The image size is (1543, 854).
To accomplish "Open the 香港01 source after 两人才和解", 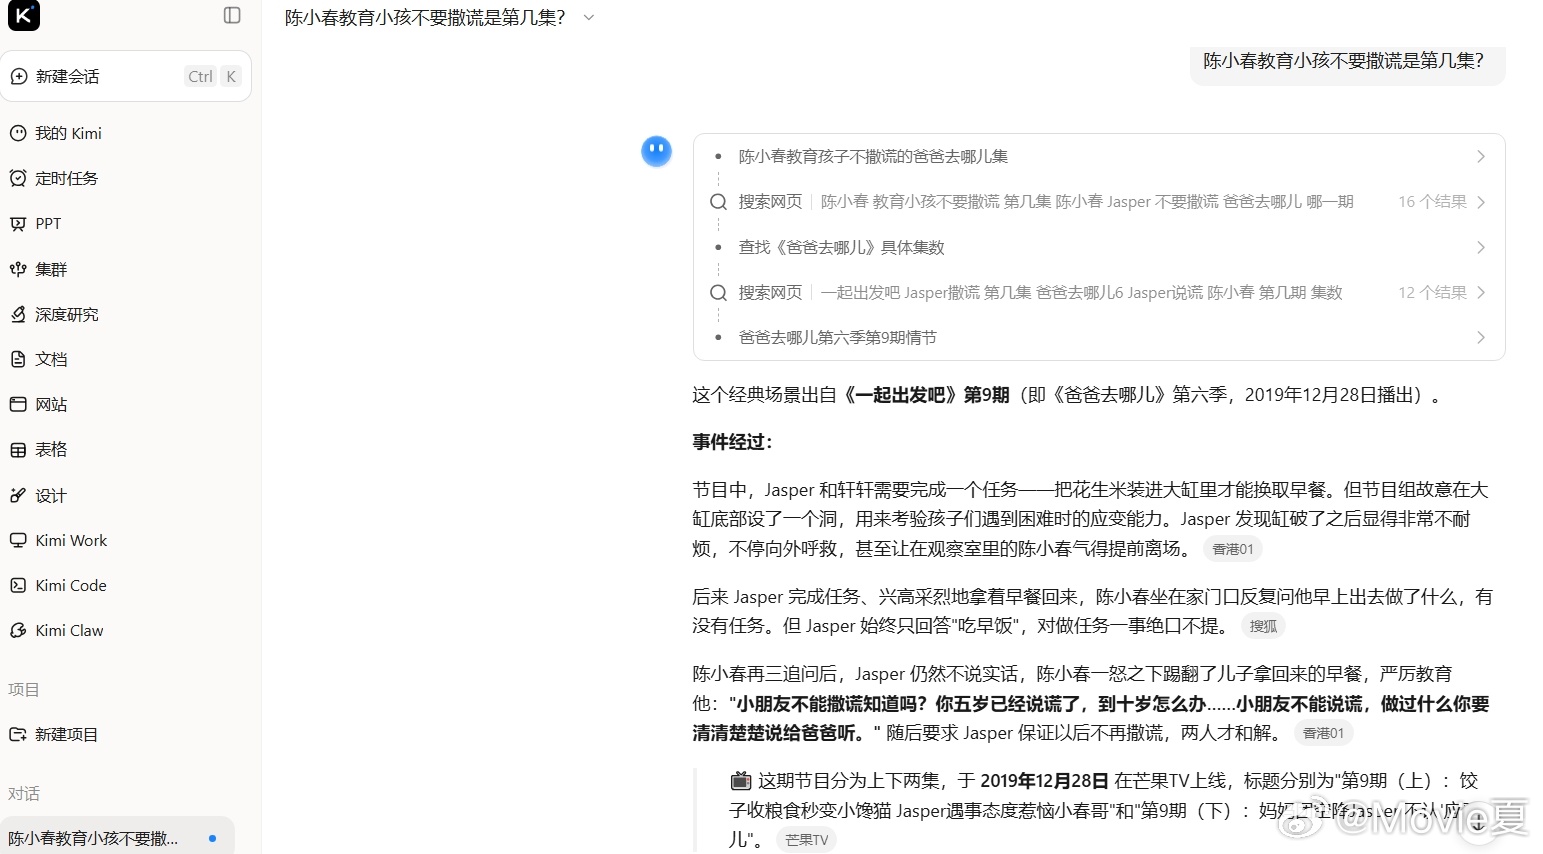I will 1323,733.
